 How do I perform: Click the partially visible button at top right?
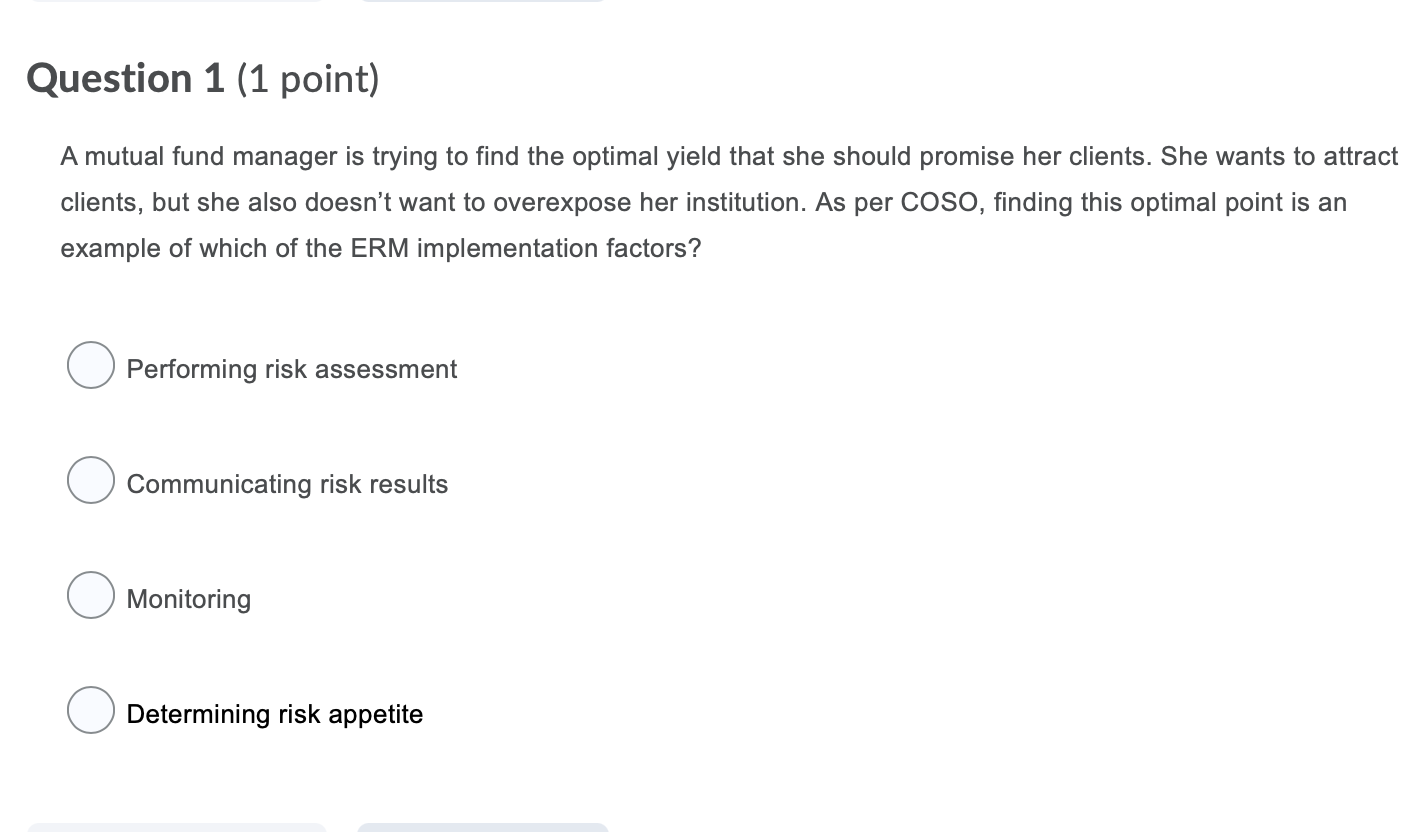click(483, 3)
